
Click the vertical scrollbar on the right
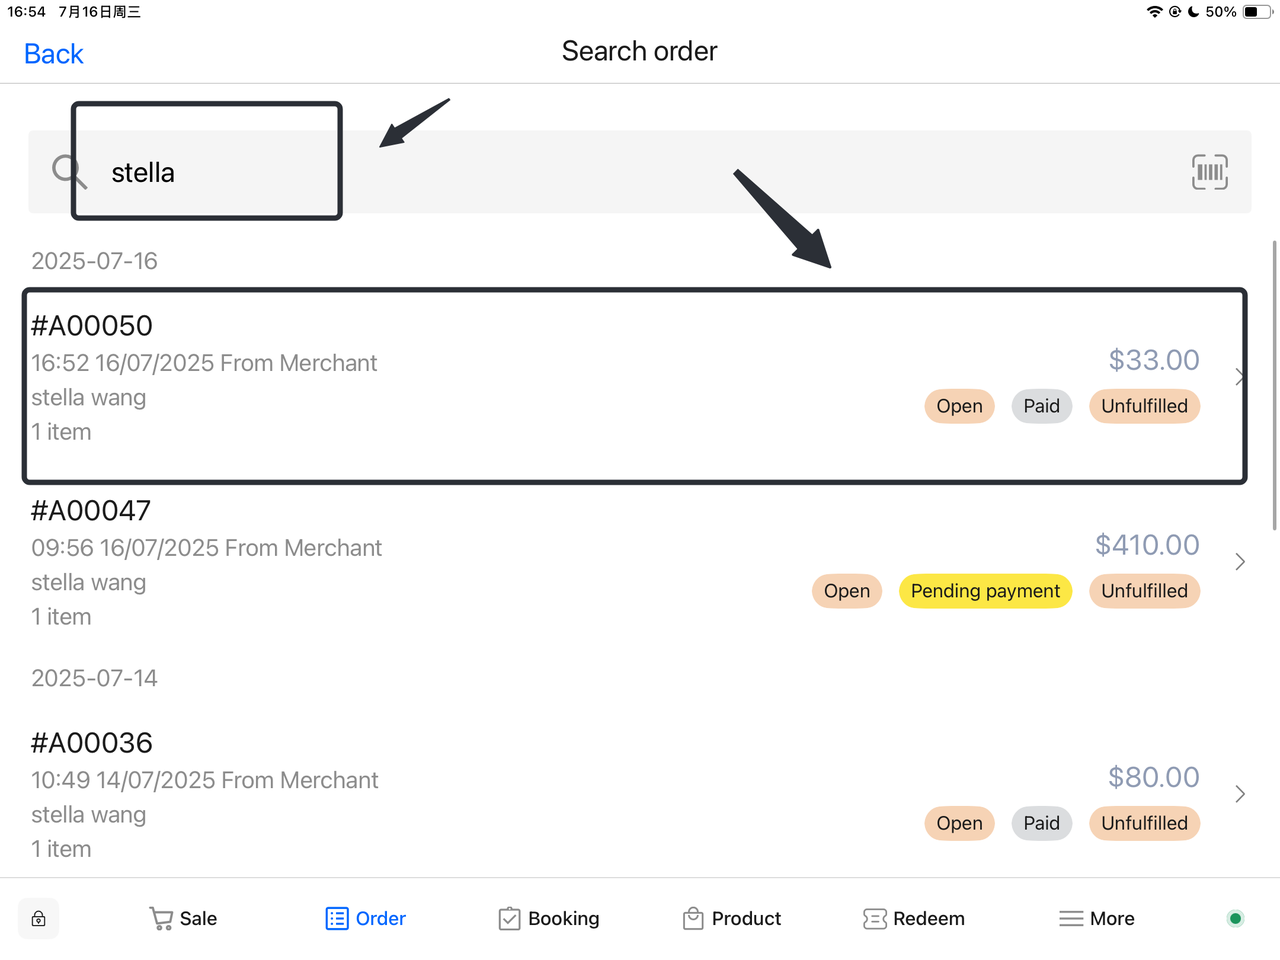click(1274, 385)
